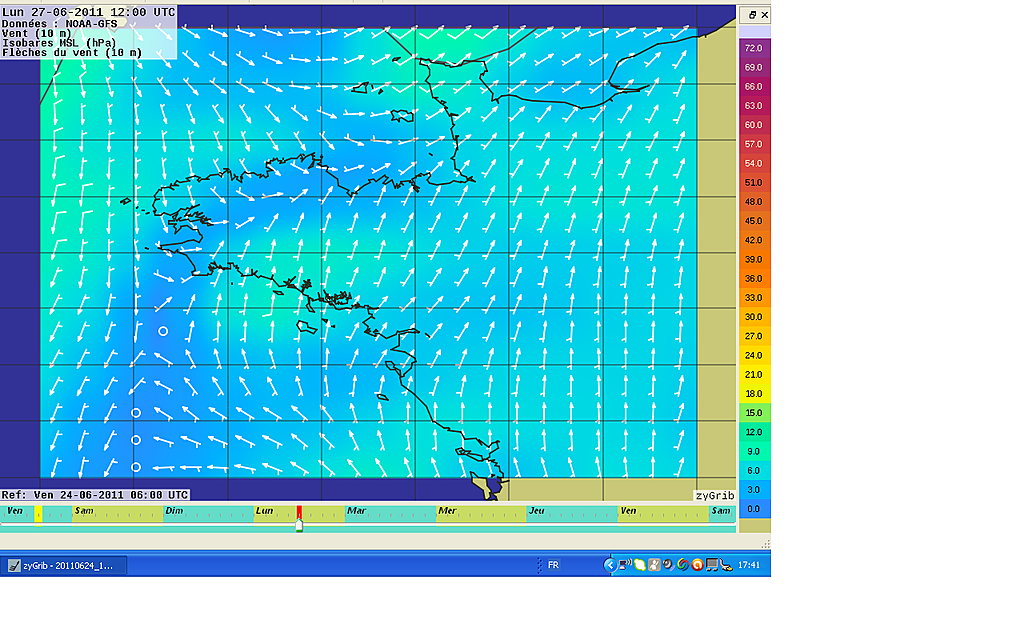
Task: Open the FR language indicator in the taskbar
Action: coord(553,565)
